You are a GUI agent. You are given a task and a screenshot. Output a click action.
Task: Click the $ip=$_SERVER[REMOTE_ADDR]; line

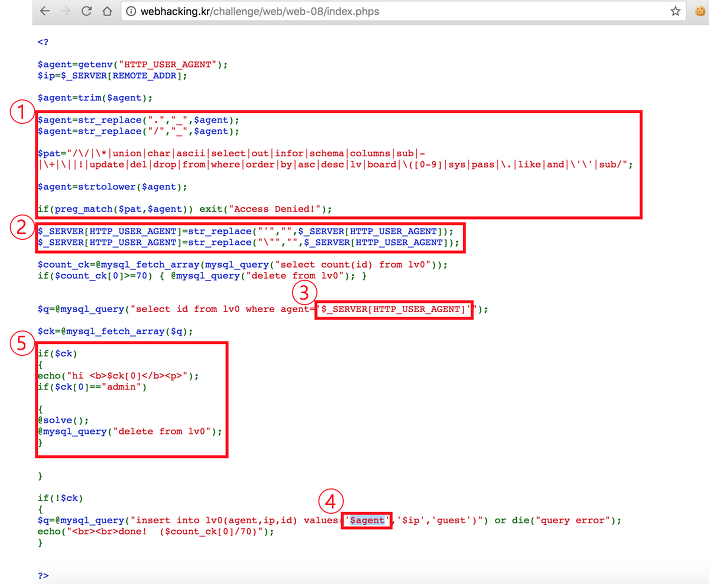pyautogui.click(x=112, y=76)
